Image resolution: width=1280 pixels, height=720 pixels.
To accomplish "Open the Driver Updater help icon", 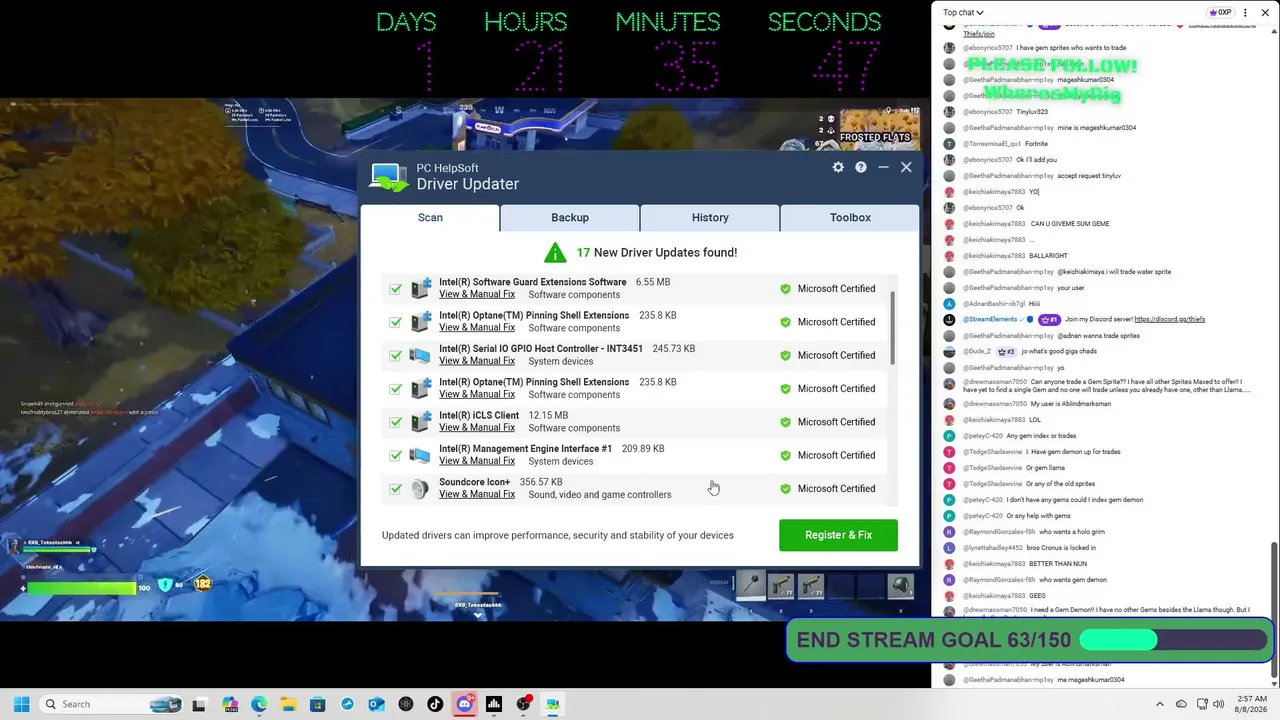I will coord(860,167).
